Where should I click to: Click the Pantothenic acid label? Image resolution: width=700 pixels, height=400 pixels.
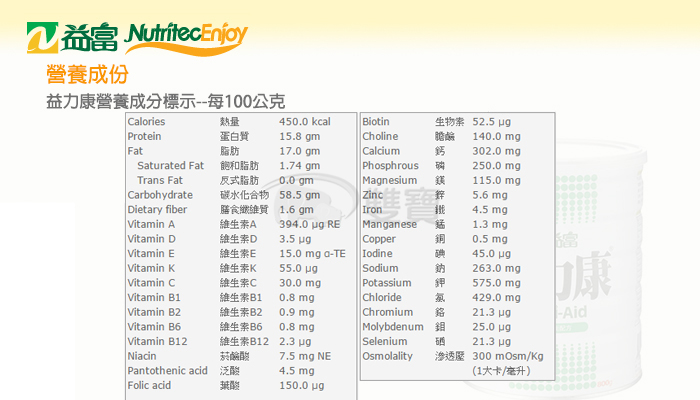tap(167, 371)
